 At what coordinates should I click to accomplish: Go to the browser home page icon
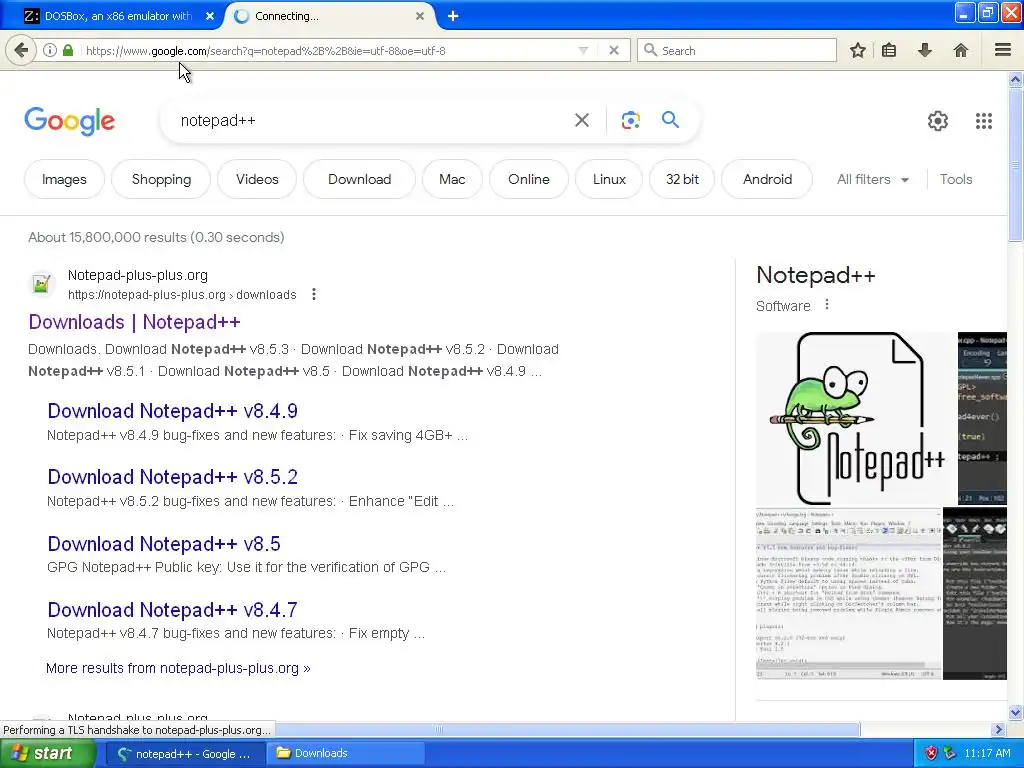[x=960, y=50]
